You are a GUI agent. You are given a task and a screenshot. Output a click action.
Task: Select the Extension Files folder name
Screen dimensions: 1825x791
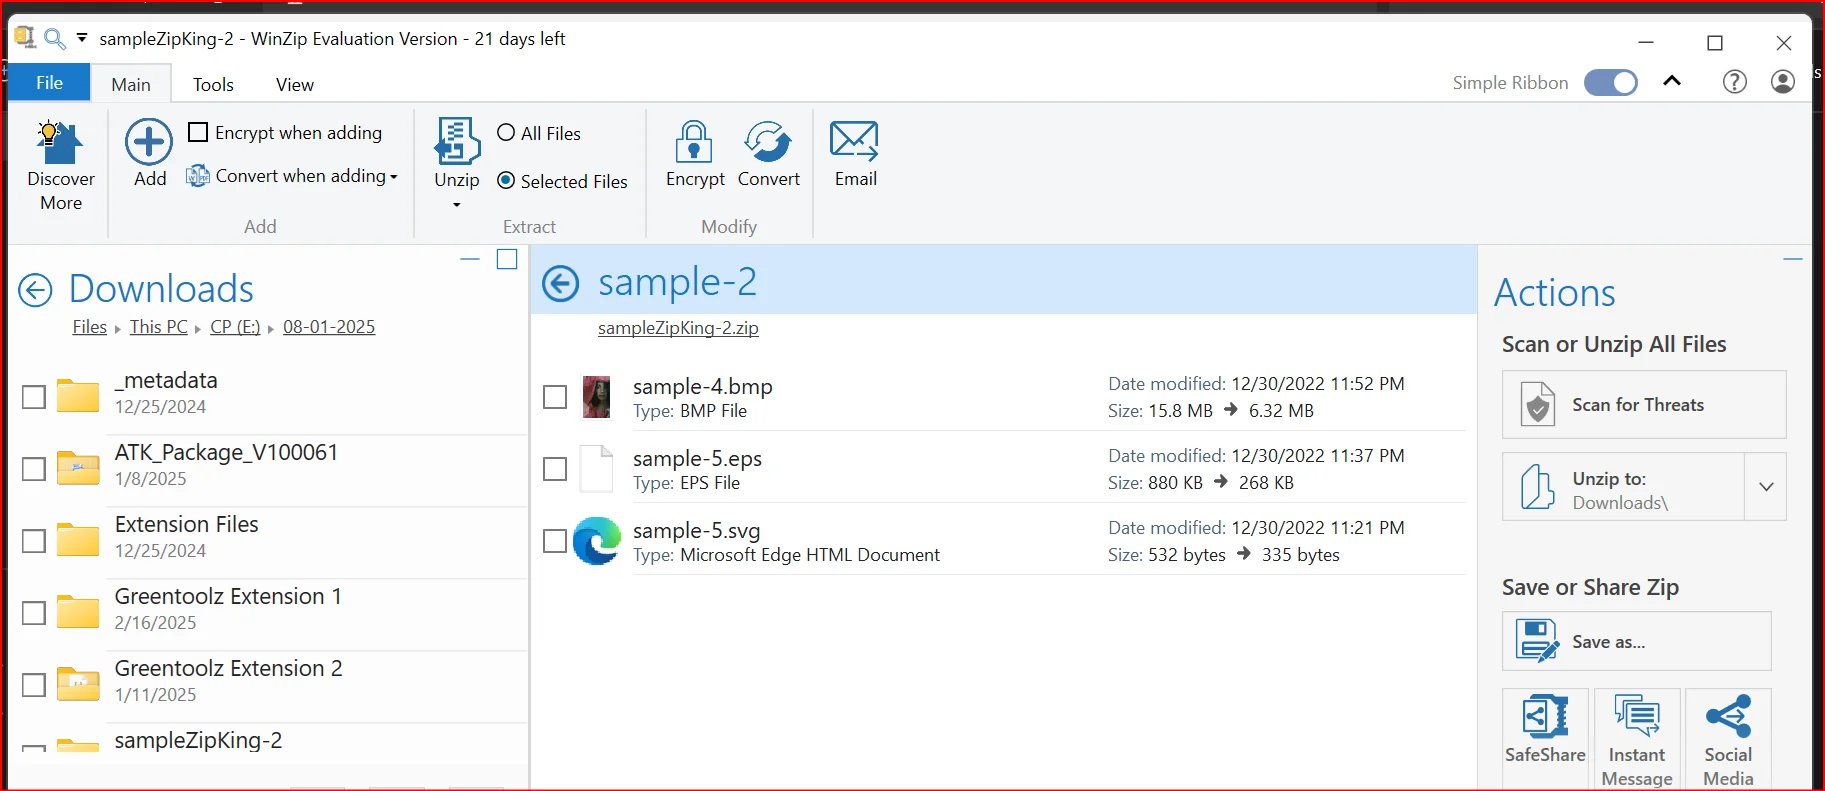pyautogui.click(x=186, y=524)
